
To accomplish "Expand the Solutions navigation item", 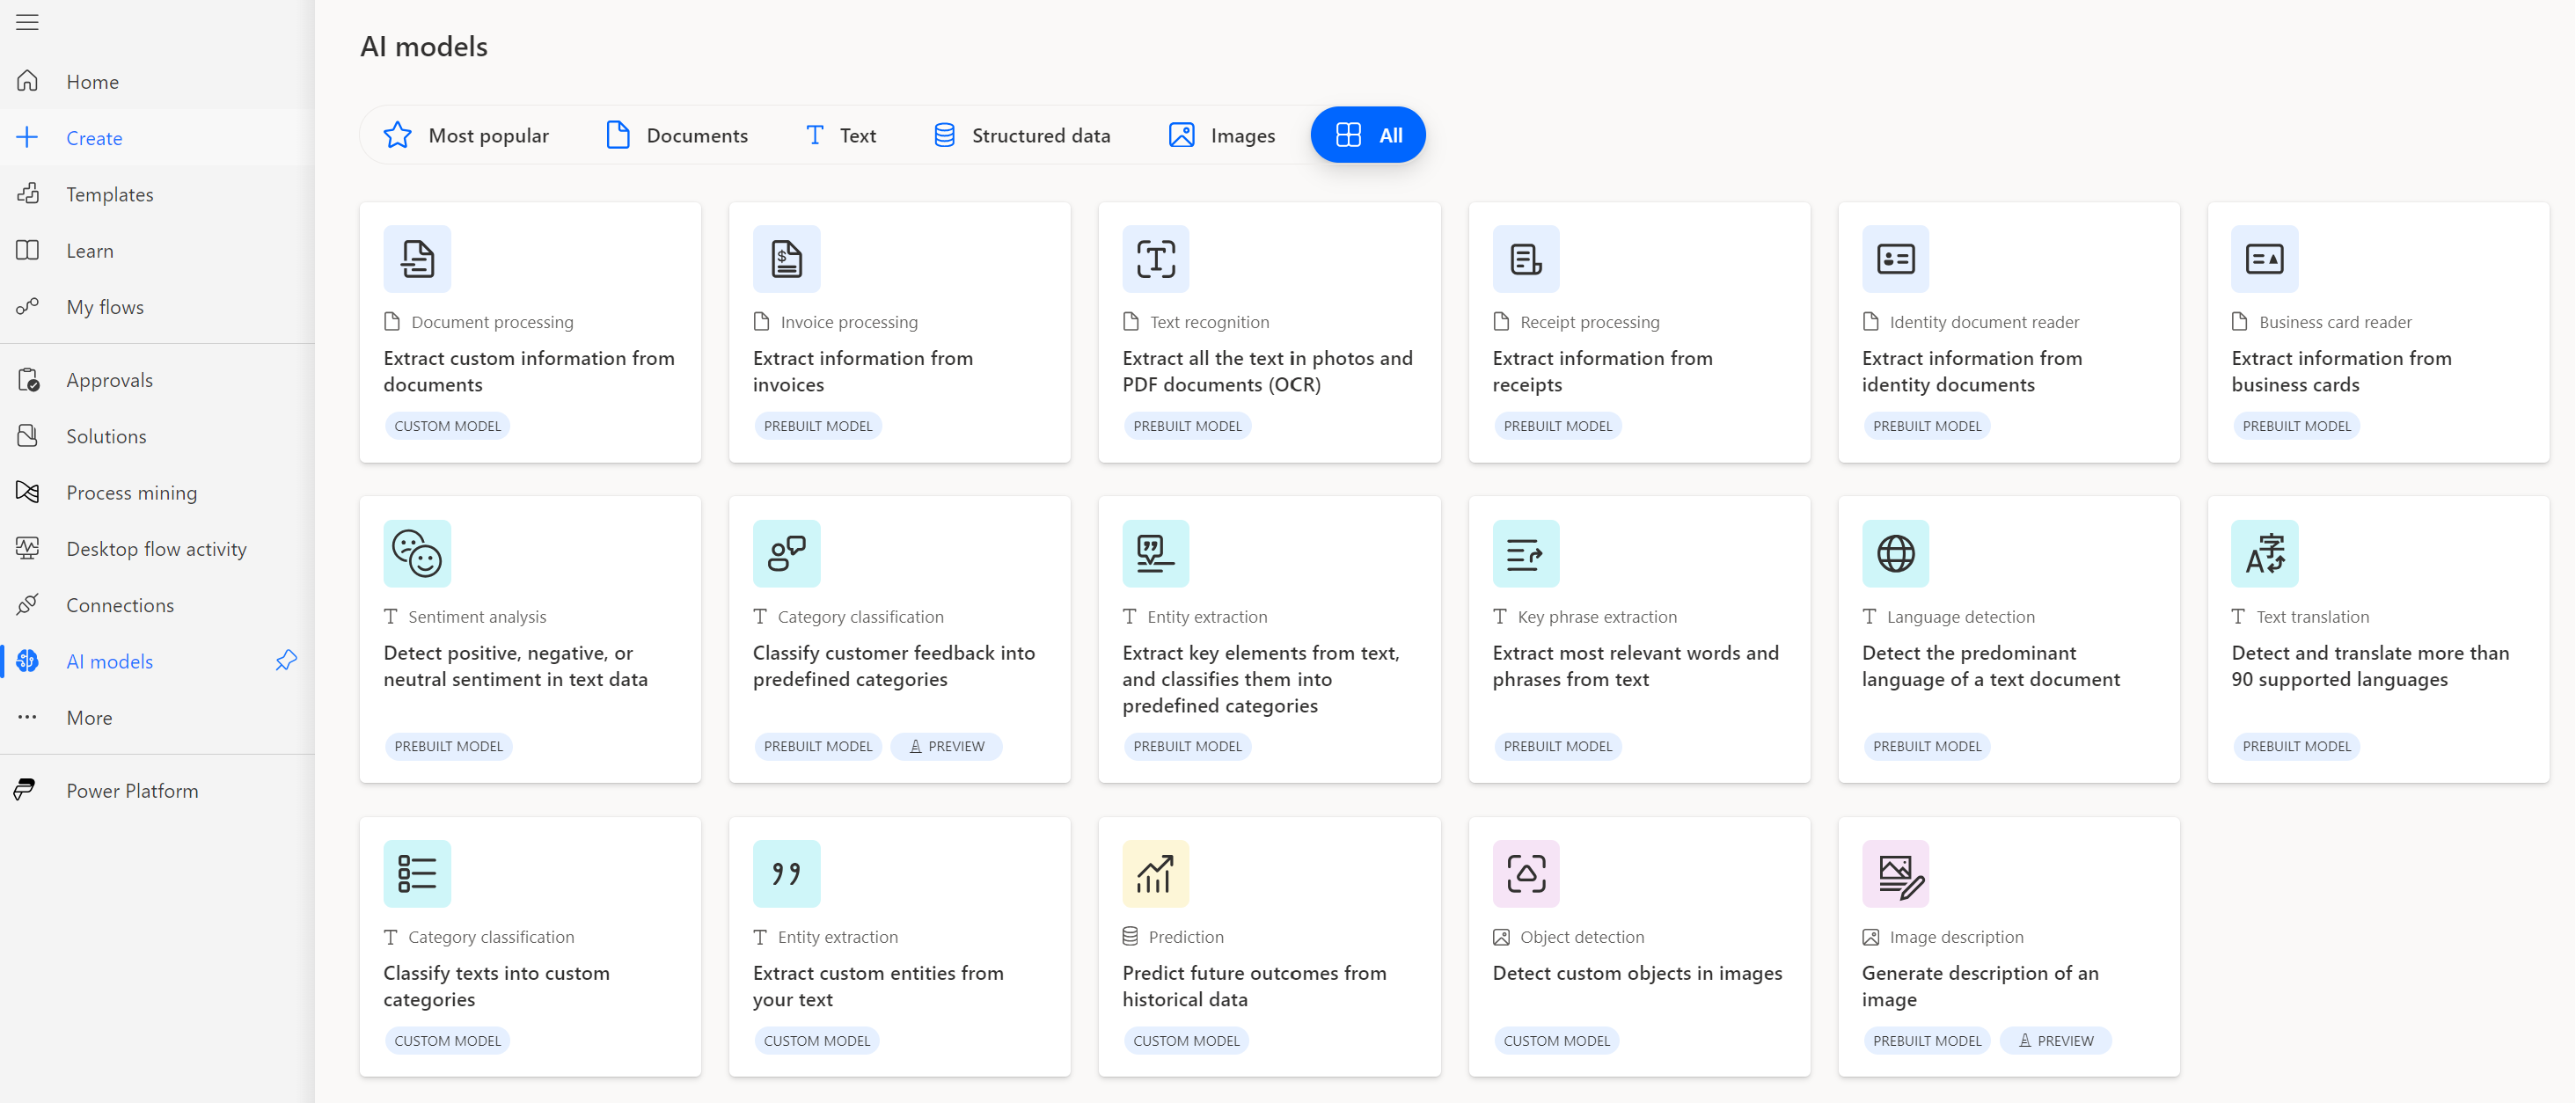I will click(x=106, y=435).
